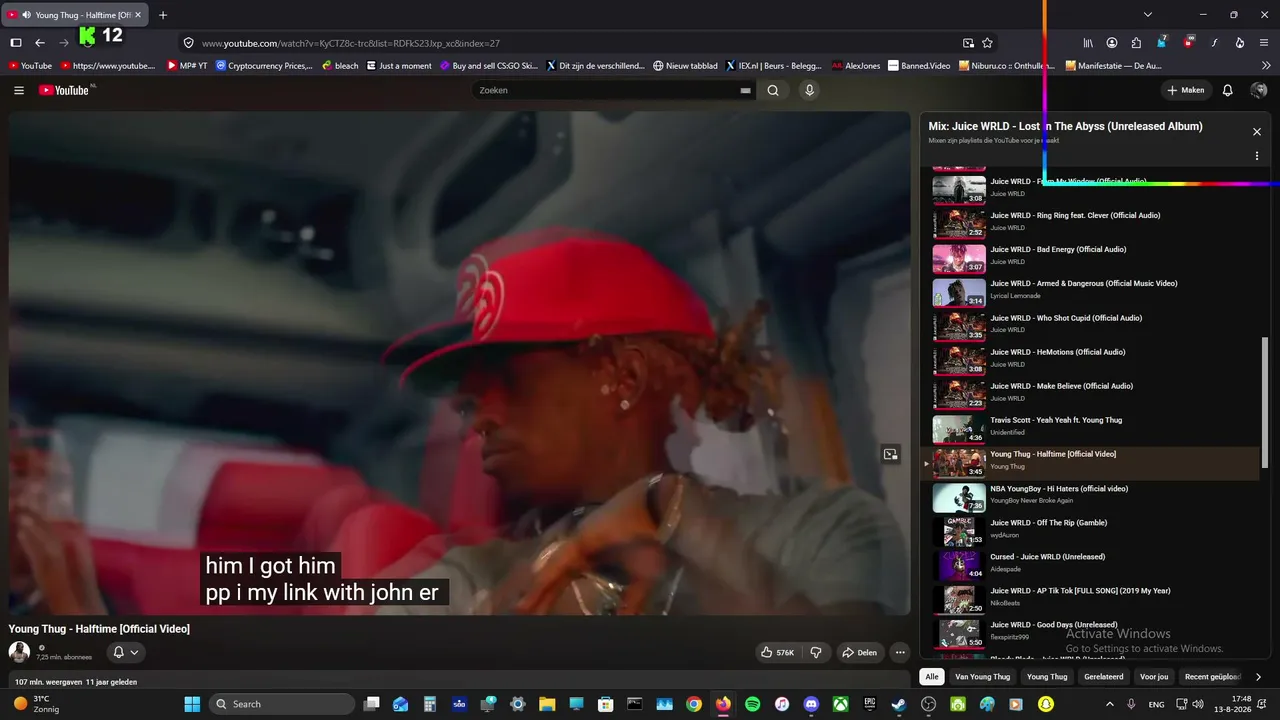Open the YouTube guide hamburger menu
Viewport: 1280px width, 720px height.
[x=19, y=90]
